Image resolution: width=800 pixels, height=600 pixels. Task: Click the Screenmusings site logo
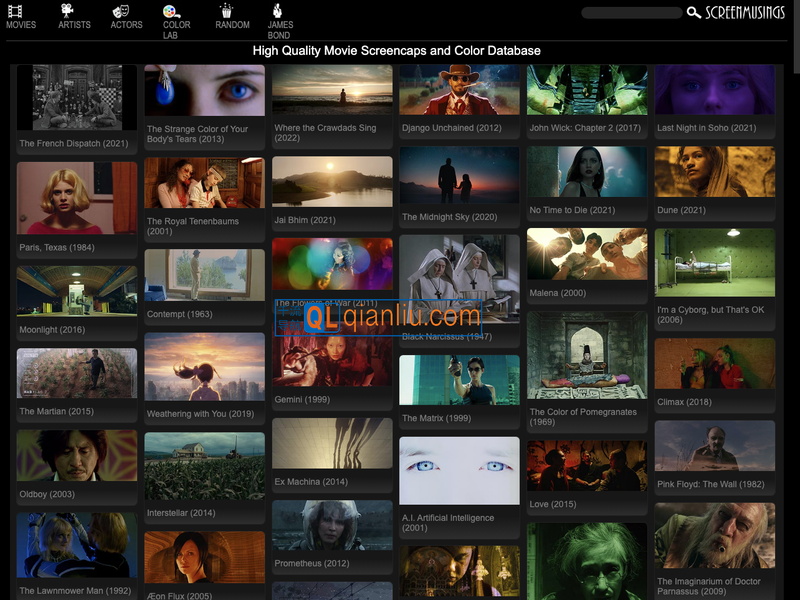tap(745, 13)
